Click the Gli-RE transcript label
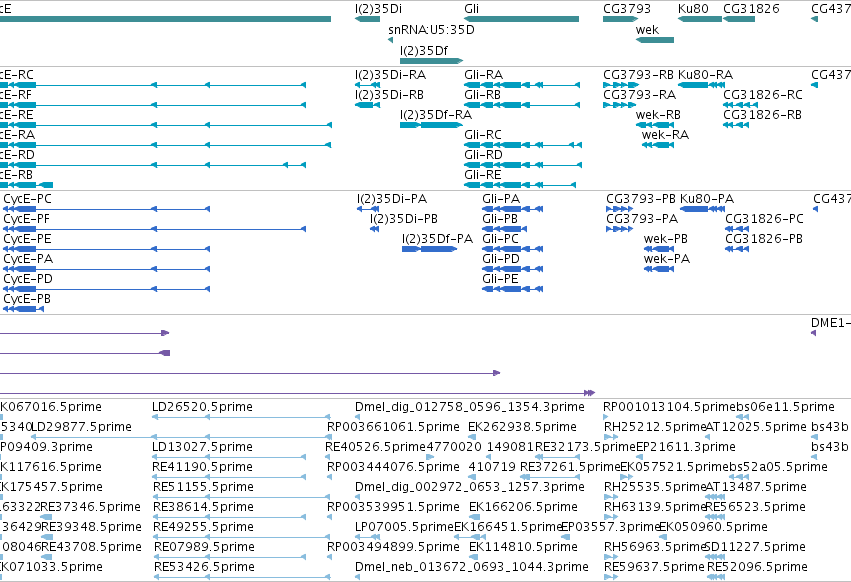 pyautogui.click(x=482, y=174)
